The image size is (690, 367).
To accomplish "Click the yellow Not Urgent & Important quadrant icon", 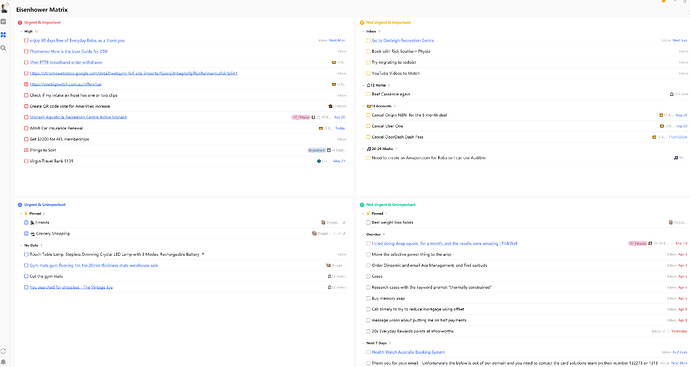I will coord(362,22).
